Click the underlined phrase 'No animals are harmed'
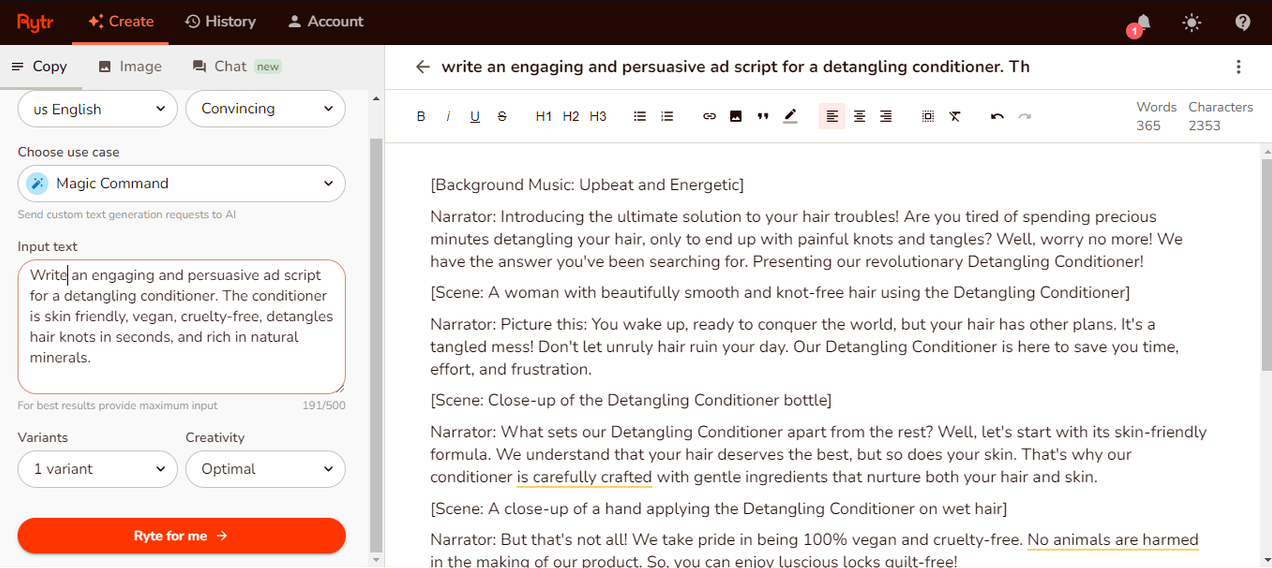The image size is (1272, 568). click(1113, 539)
